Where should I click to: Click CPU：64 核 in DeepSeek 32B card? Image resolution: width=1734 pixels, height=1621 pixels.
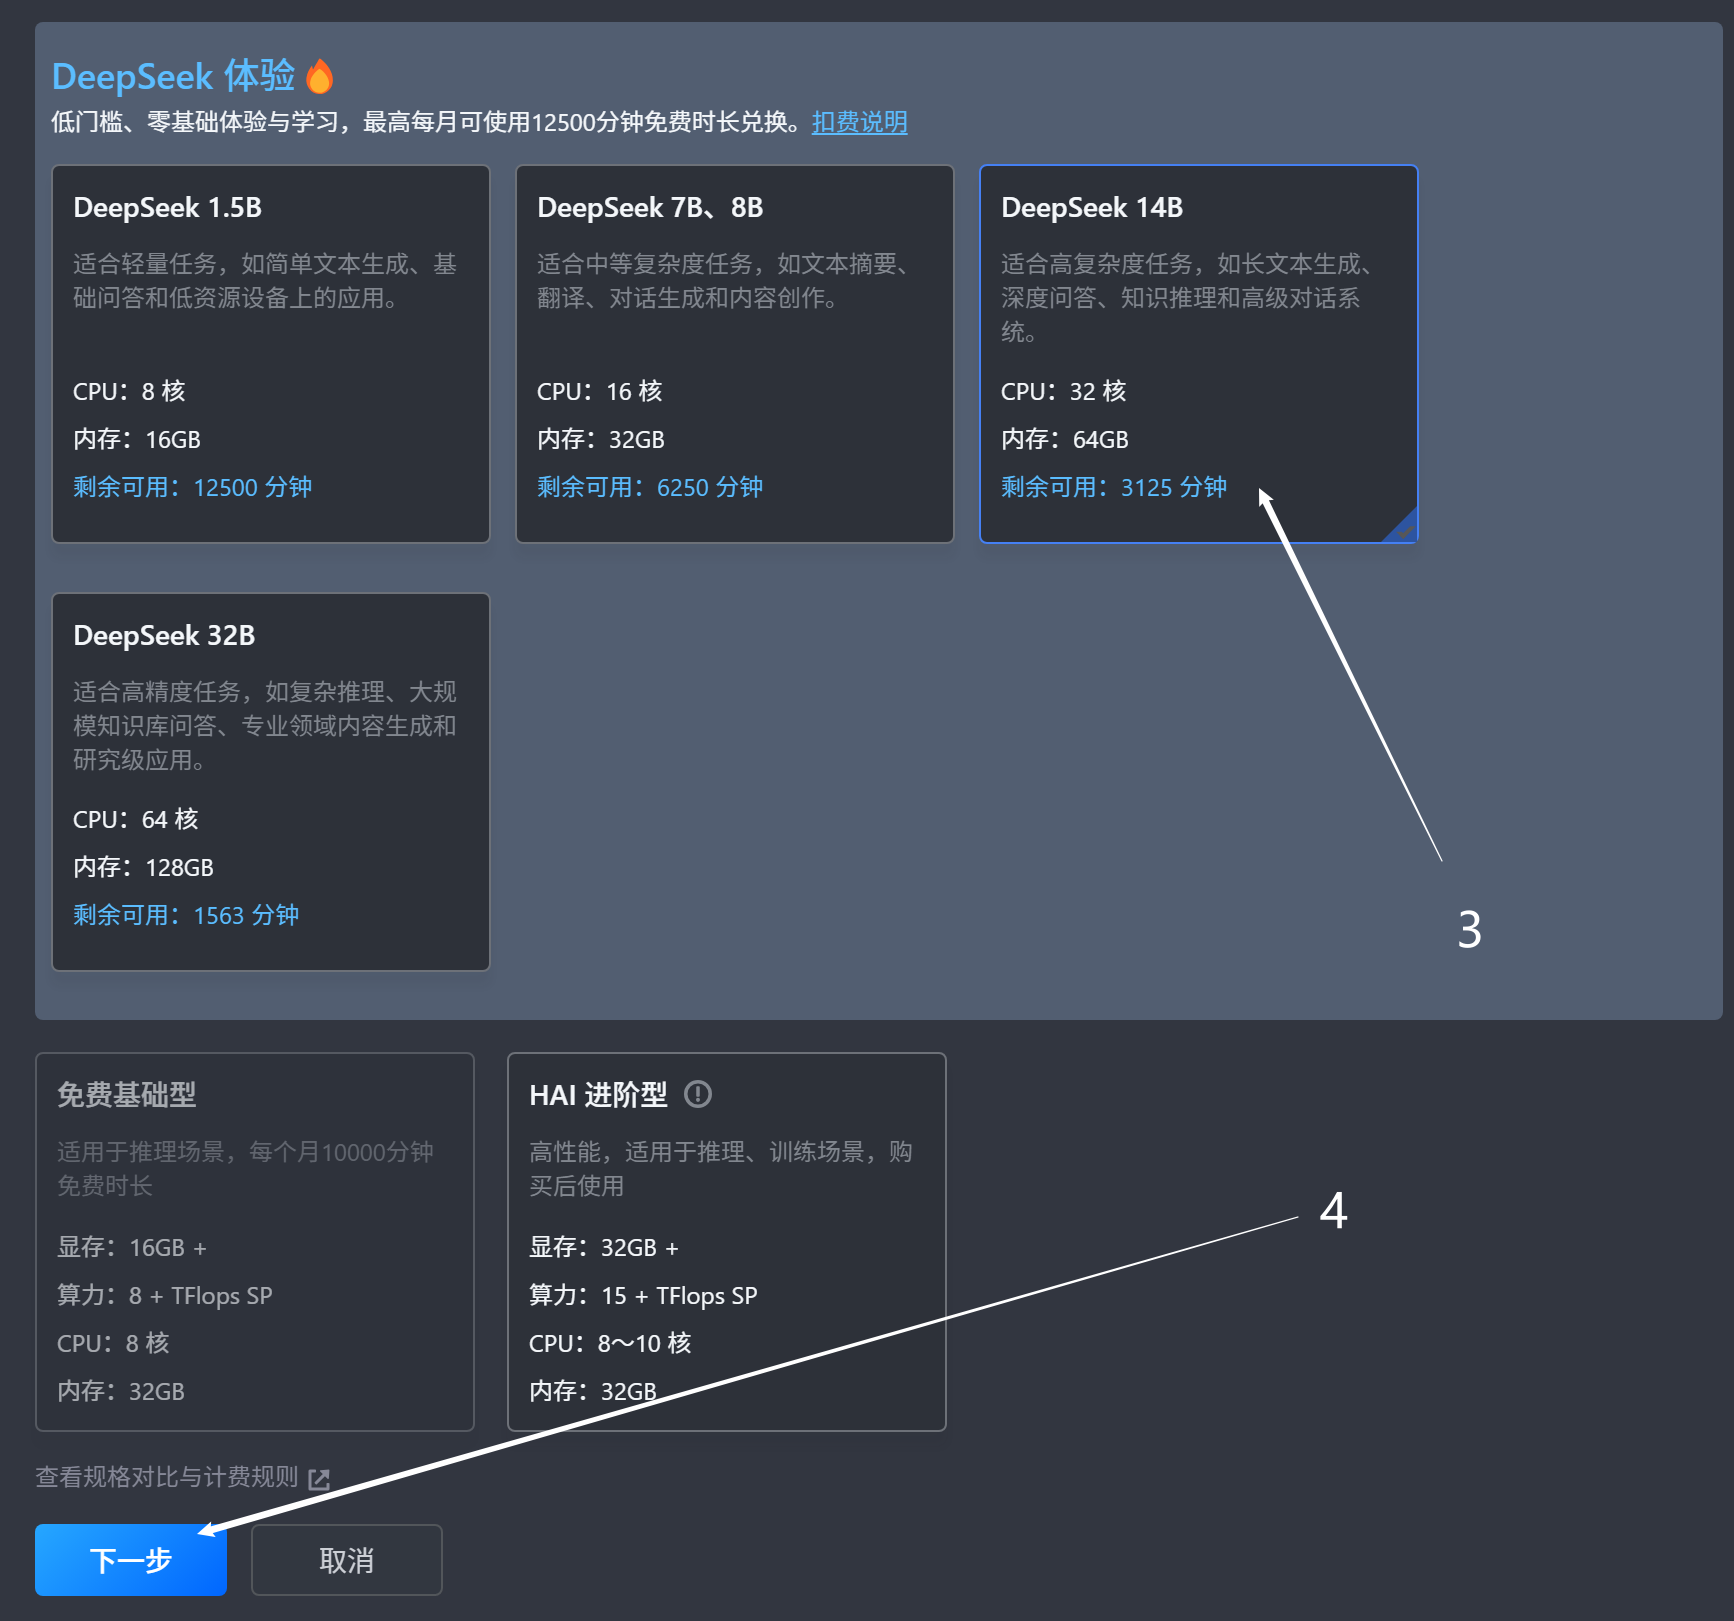coord(136,819)
